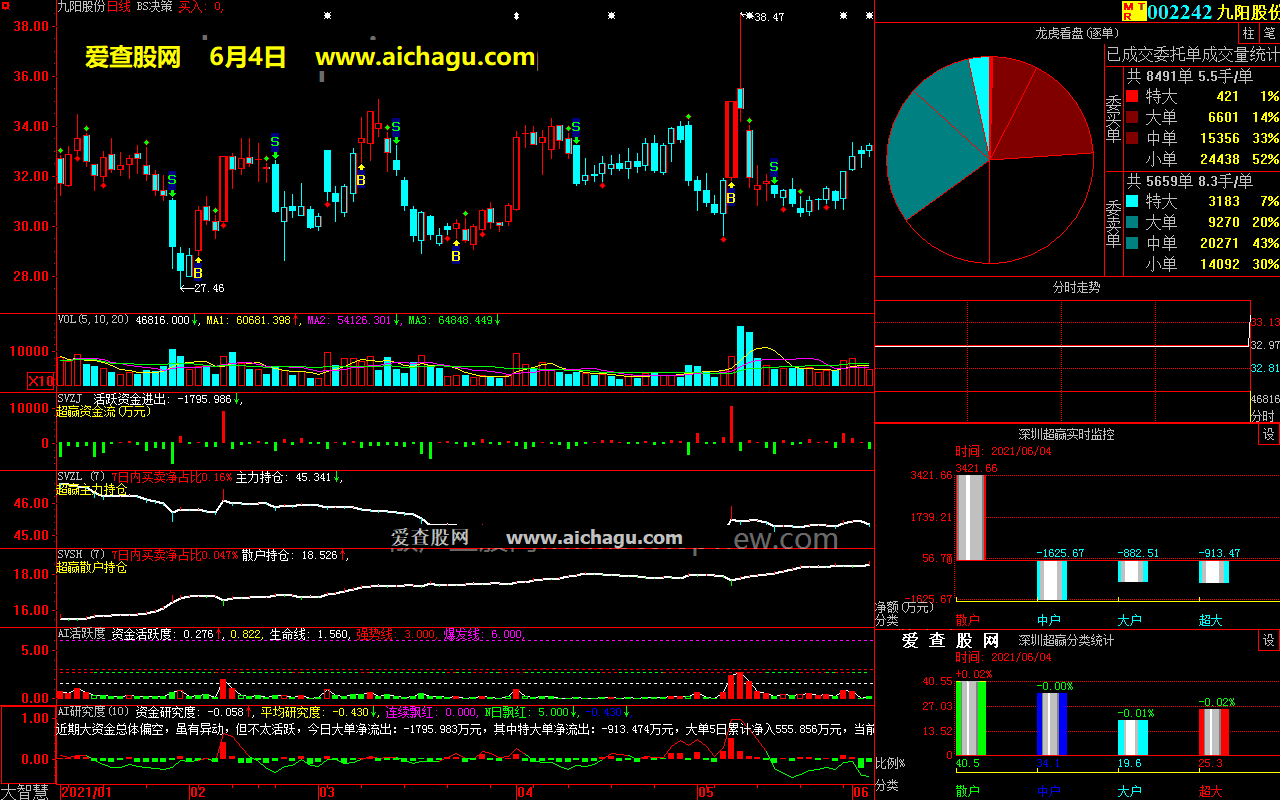Click the 38.47 high price label

point(769,17)
